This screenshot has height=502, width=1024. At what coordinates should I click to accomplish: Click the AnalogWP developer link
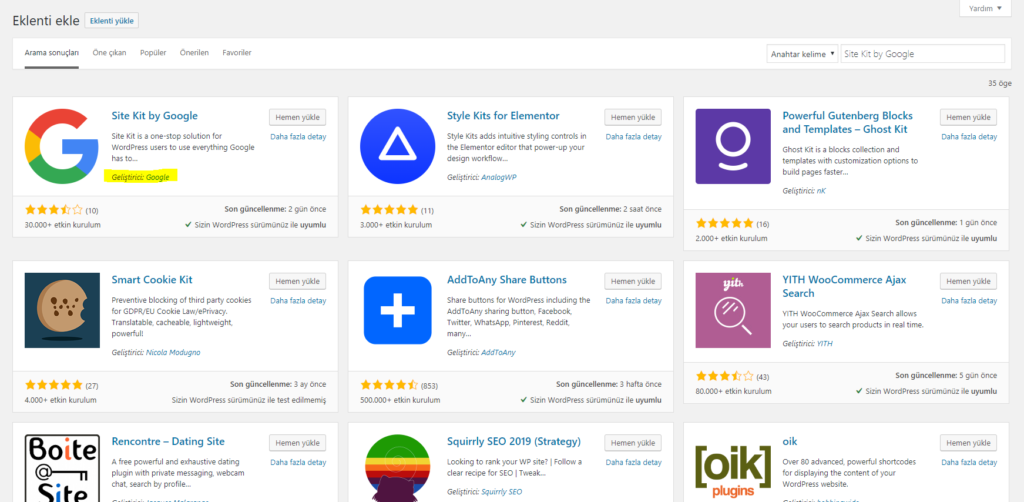coord(499,178)
